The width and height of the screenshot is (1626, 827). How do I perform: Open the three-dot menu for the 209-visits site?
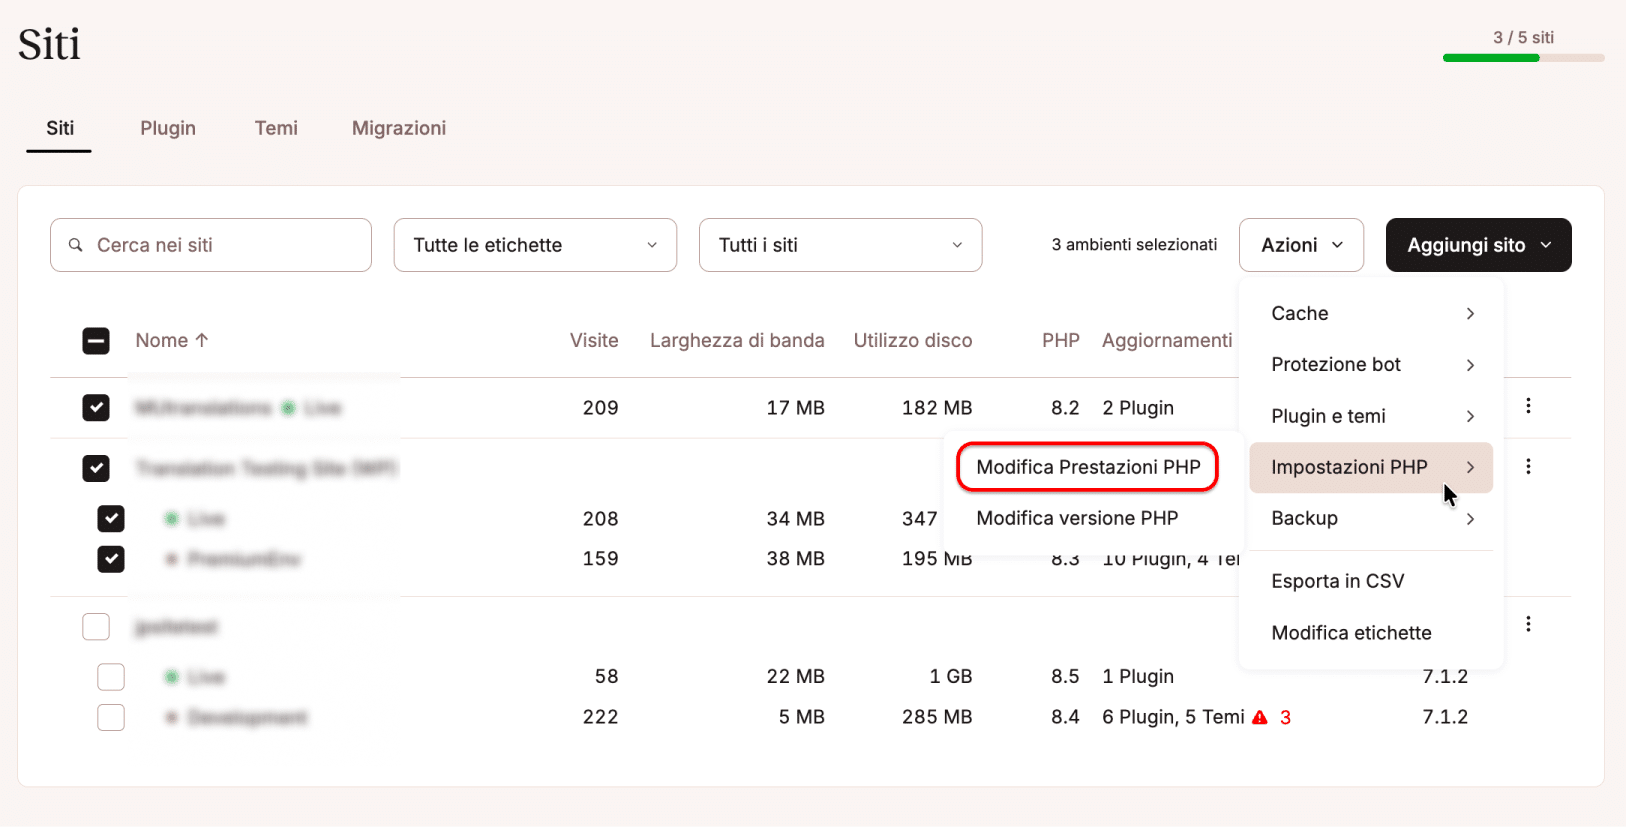coord(1528,406)
